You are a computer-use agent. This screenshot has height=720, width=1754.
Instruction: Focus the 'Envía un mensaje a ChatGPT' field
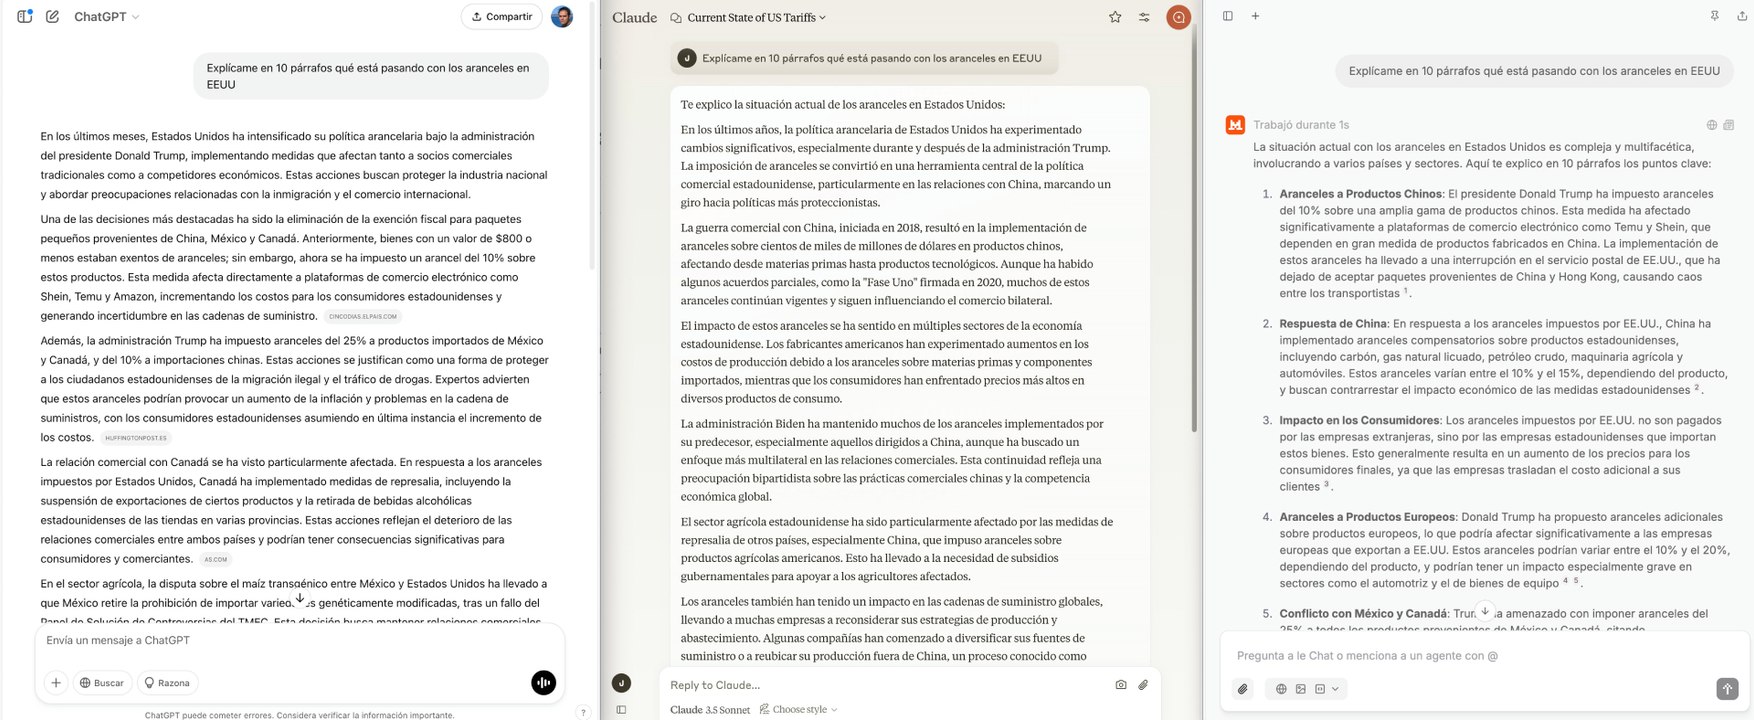(x=300, y=641)
